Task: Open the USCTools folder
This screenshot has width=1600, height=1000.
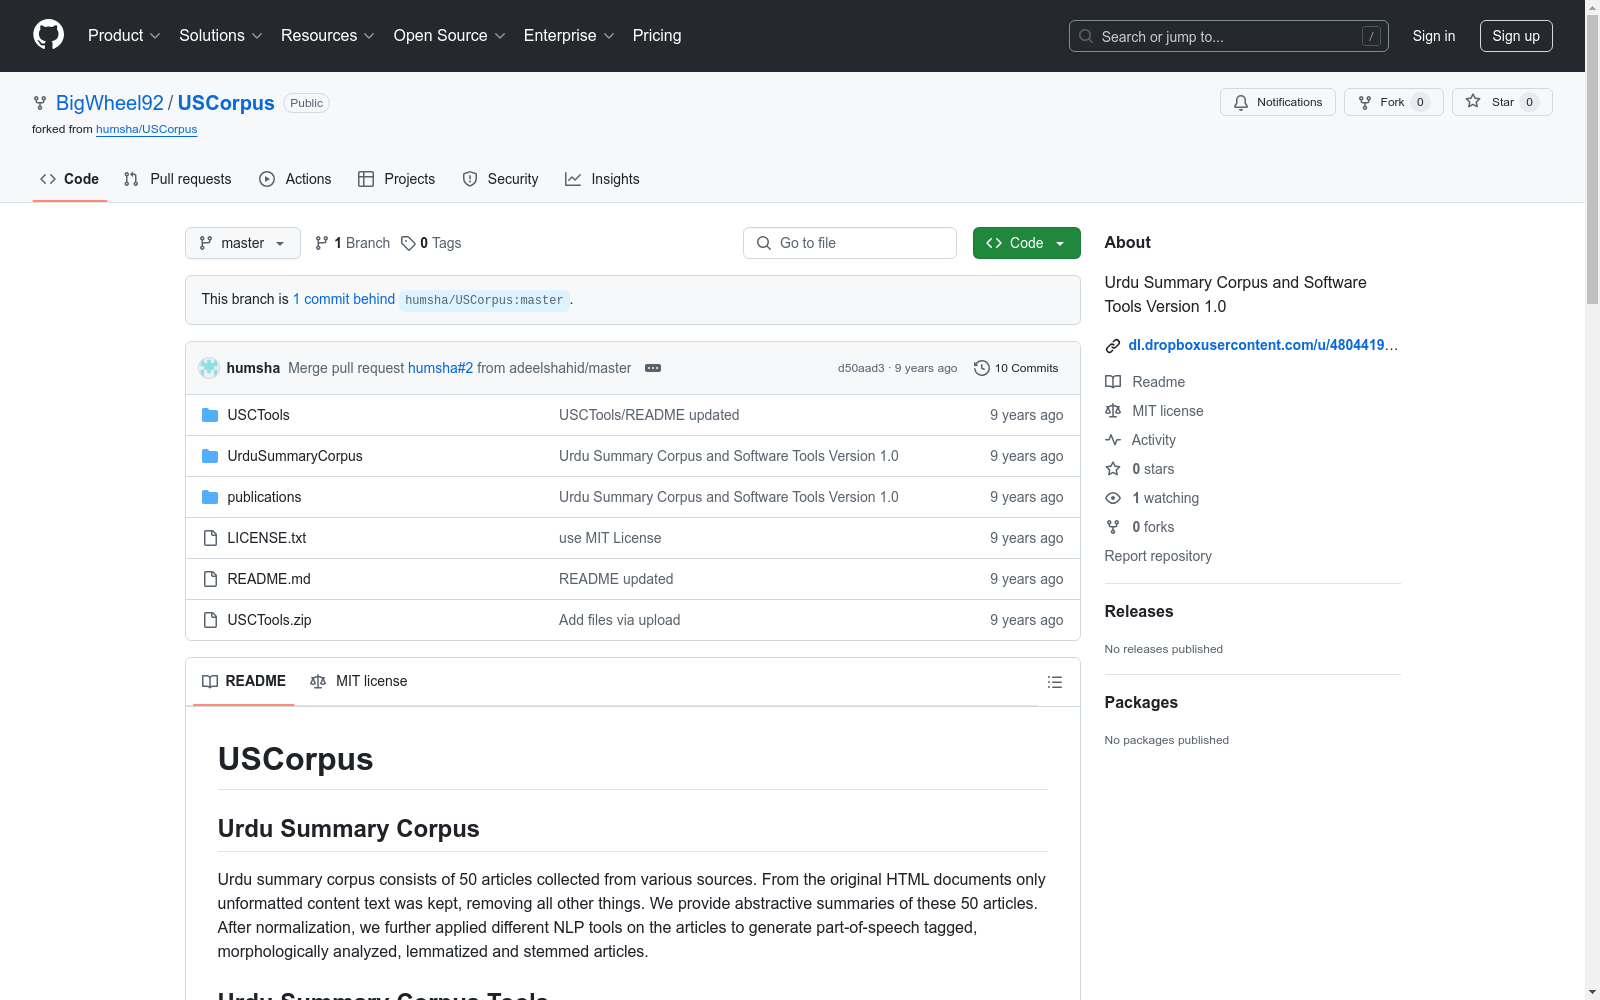Action: click(x=258, y=415)
